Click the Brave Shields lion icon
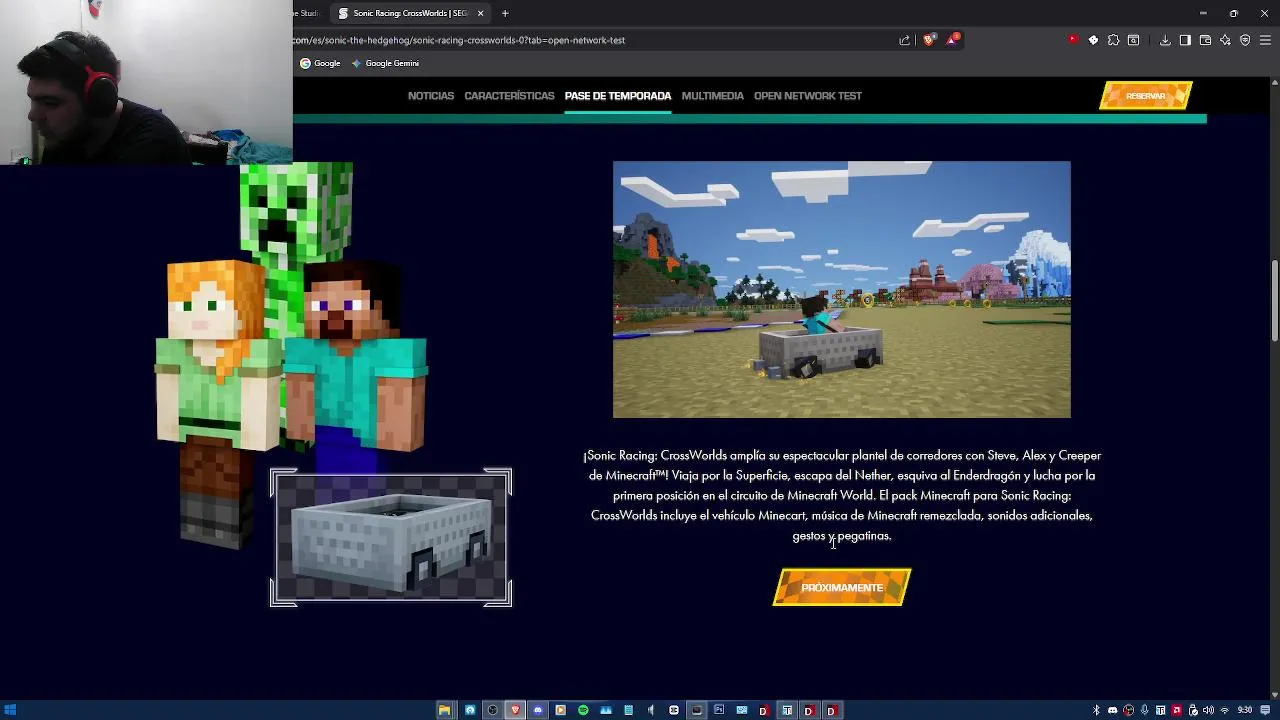The image size is (1280, 720). 929,40
